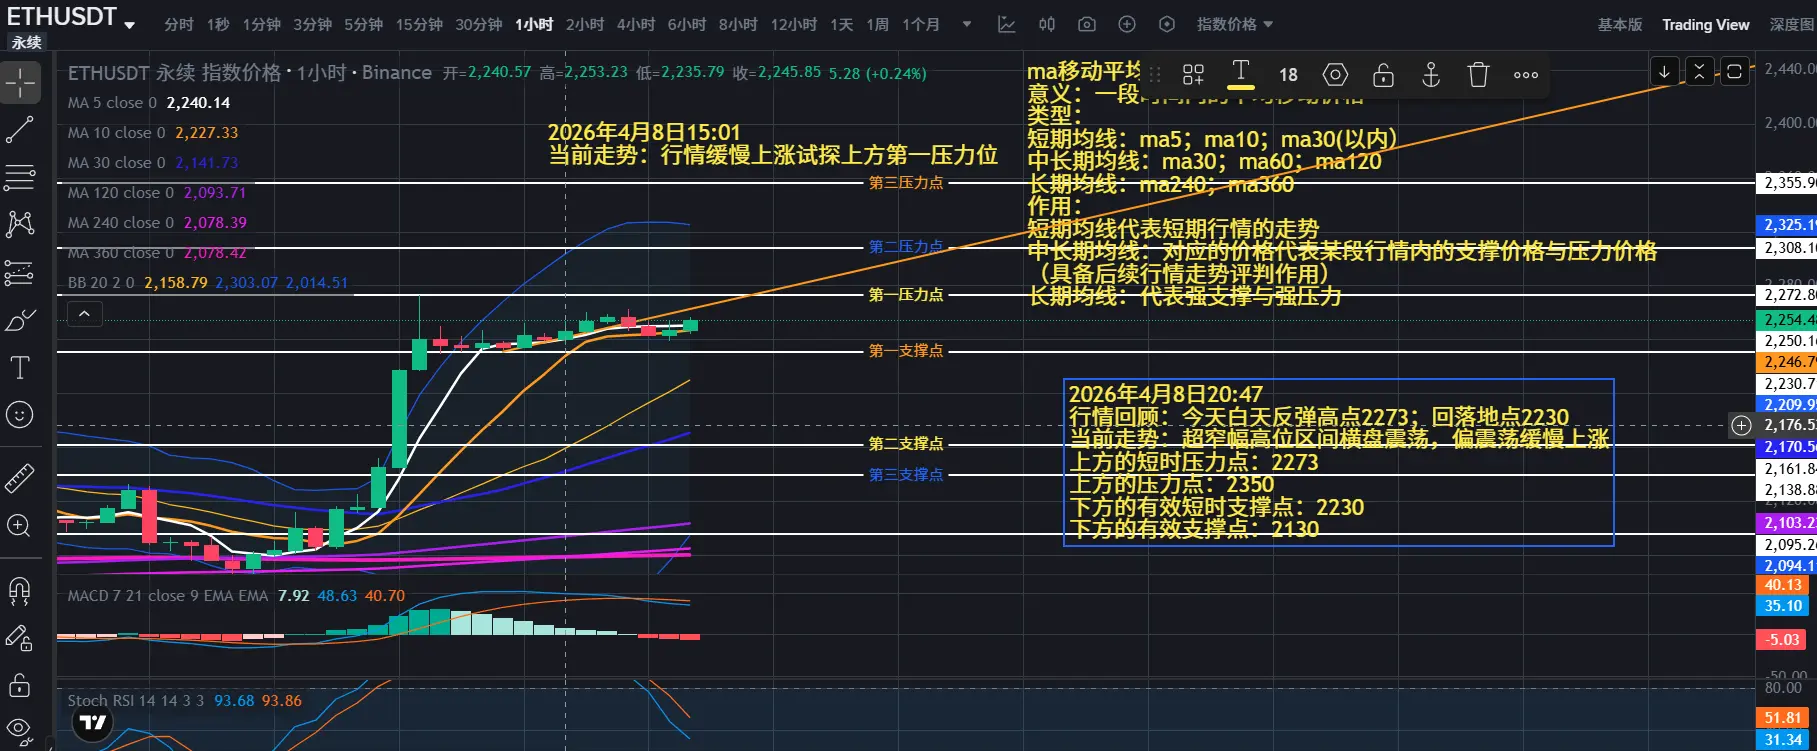Open drawing templates icon in floating toolbar

(1193, 74)
